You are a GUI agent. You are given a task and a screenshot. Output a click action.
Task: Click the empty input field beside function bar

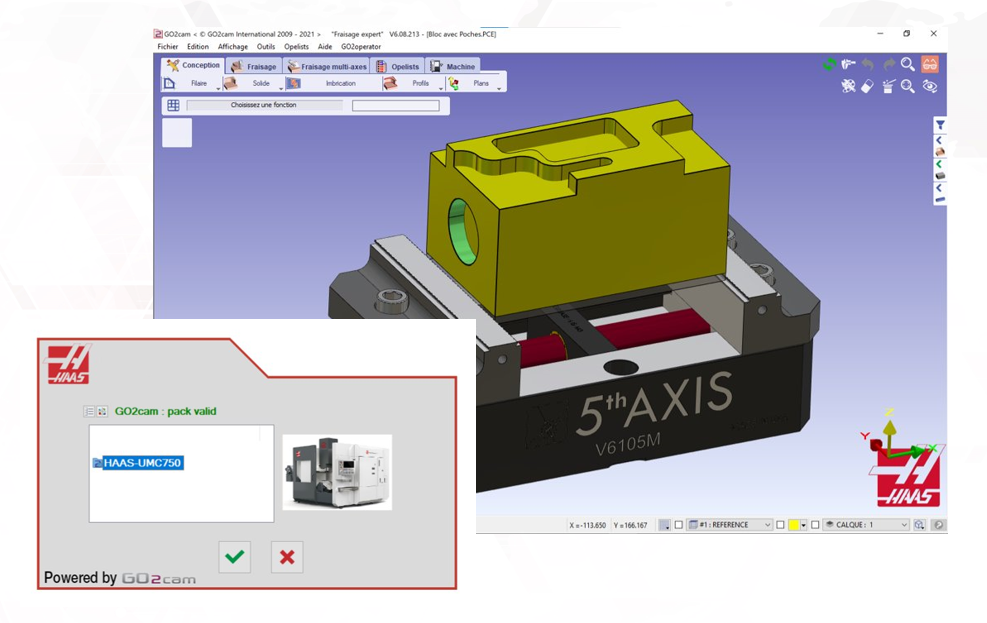coord(396,106)
